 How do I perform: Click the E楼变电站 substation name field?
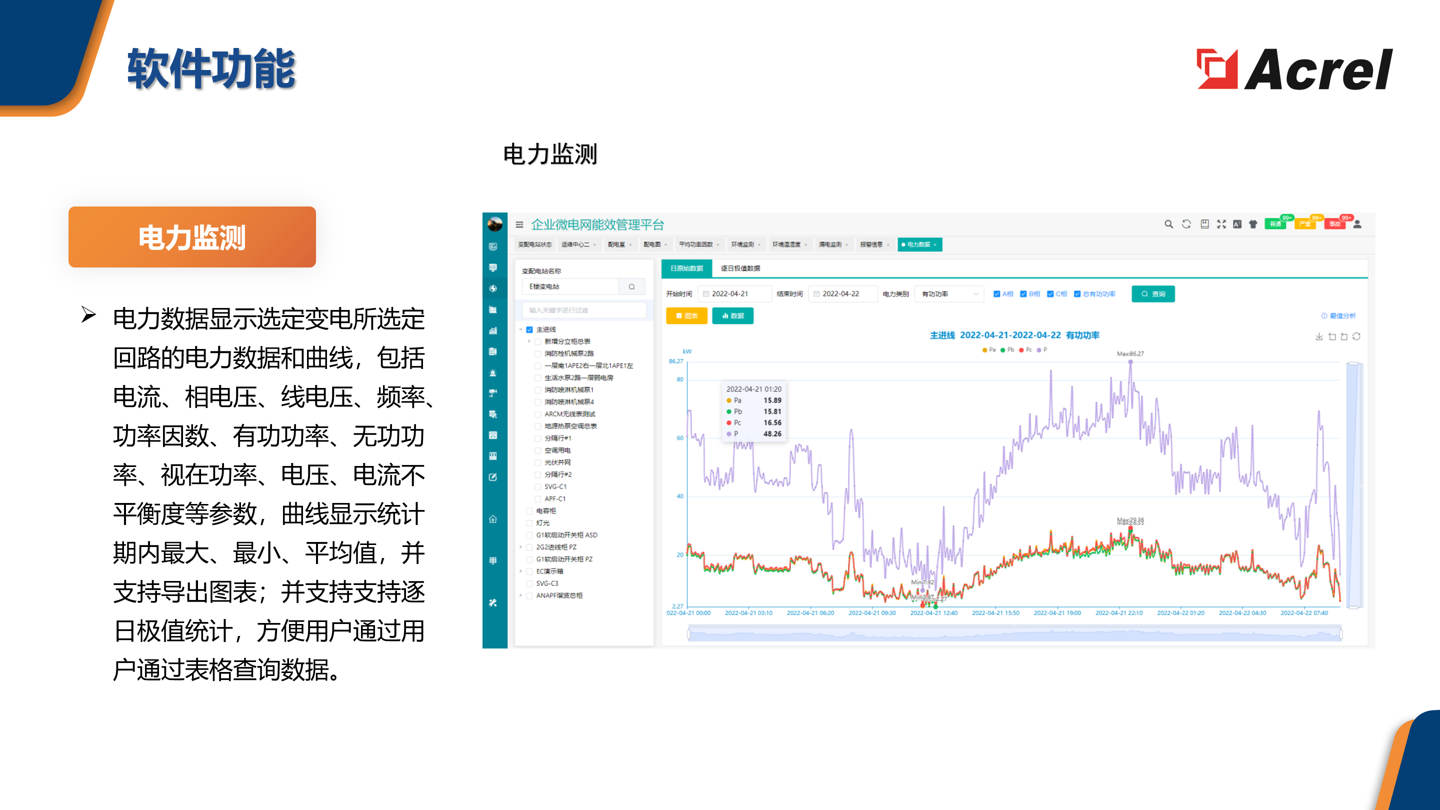(570, 287)
